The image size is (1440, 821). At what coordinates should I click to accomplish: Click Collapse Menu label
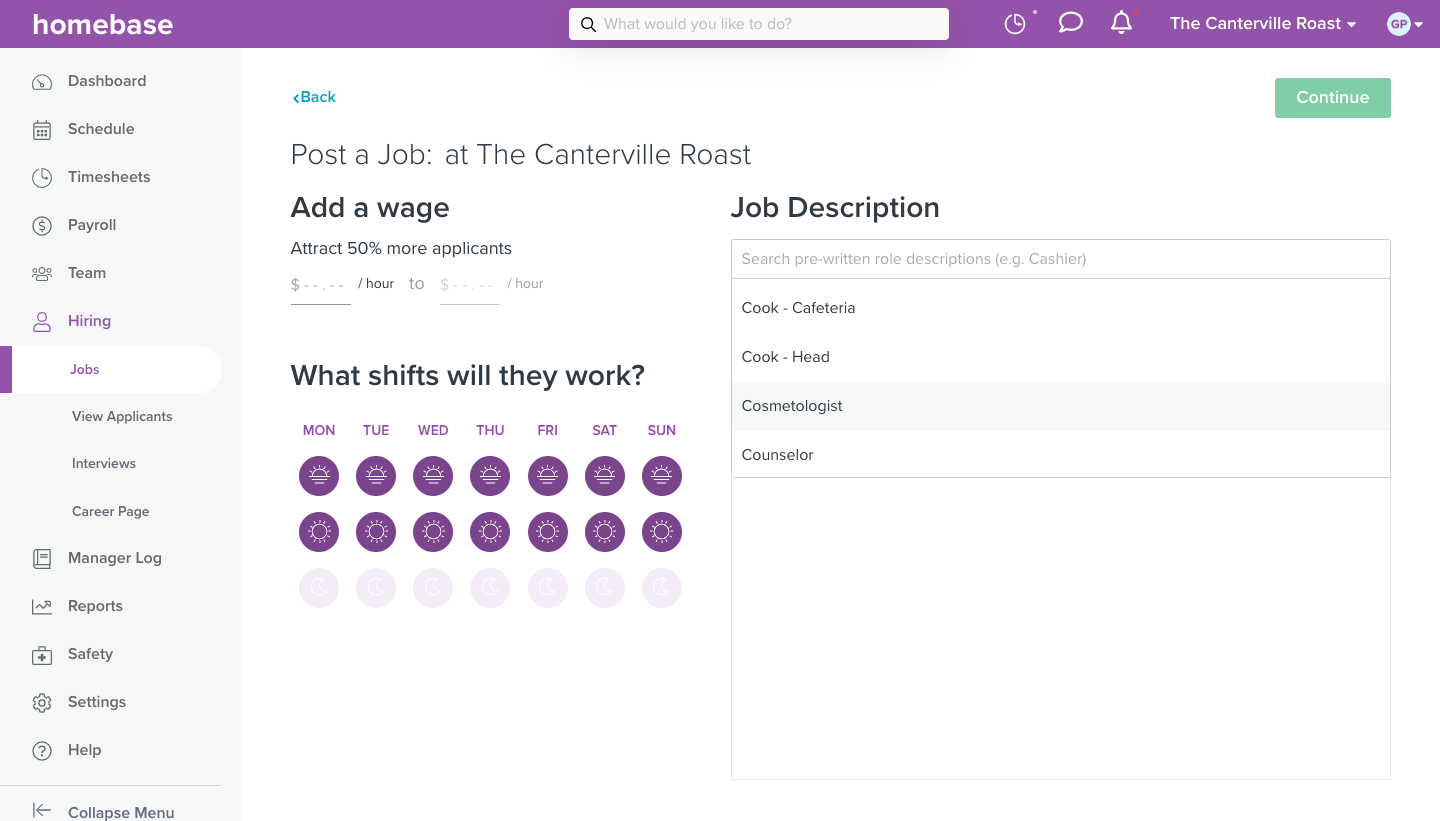point(121,812)
